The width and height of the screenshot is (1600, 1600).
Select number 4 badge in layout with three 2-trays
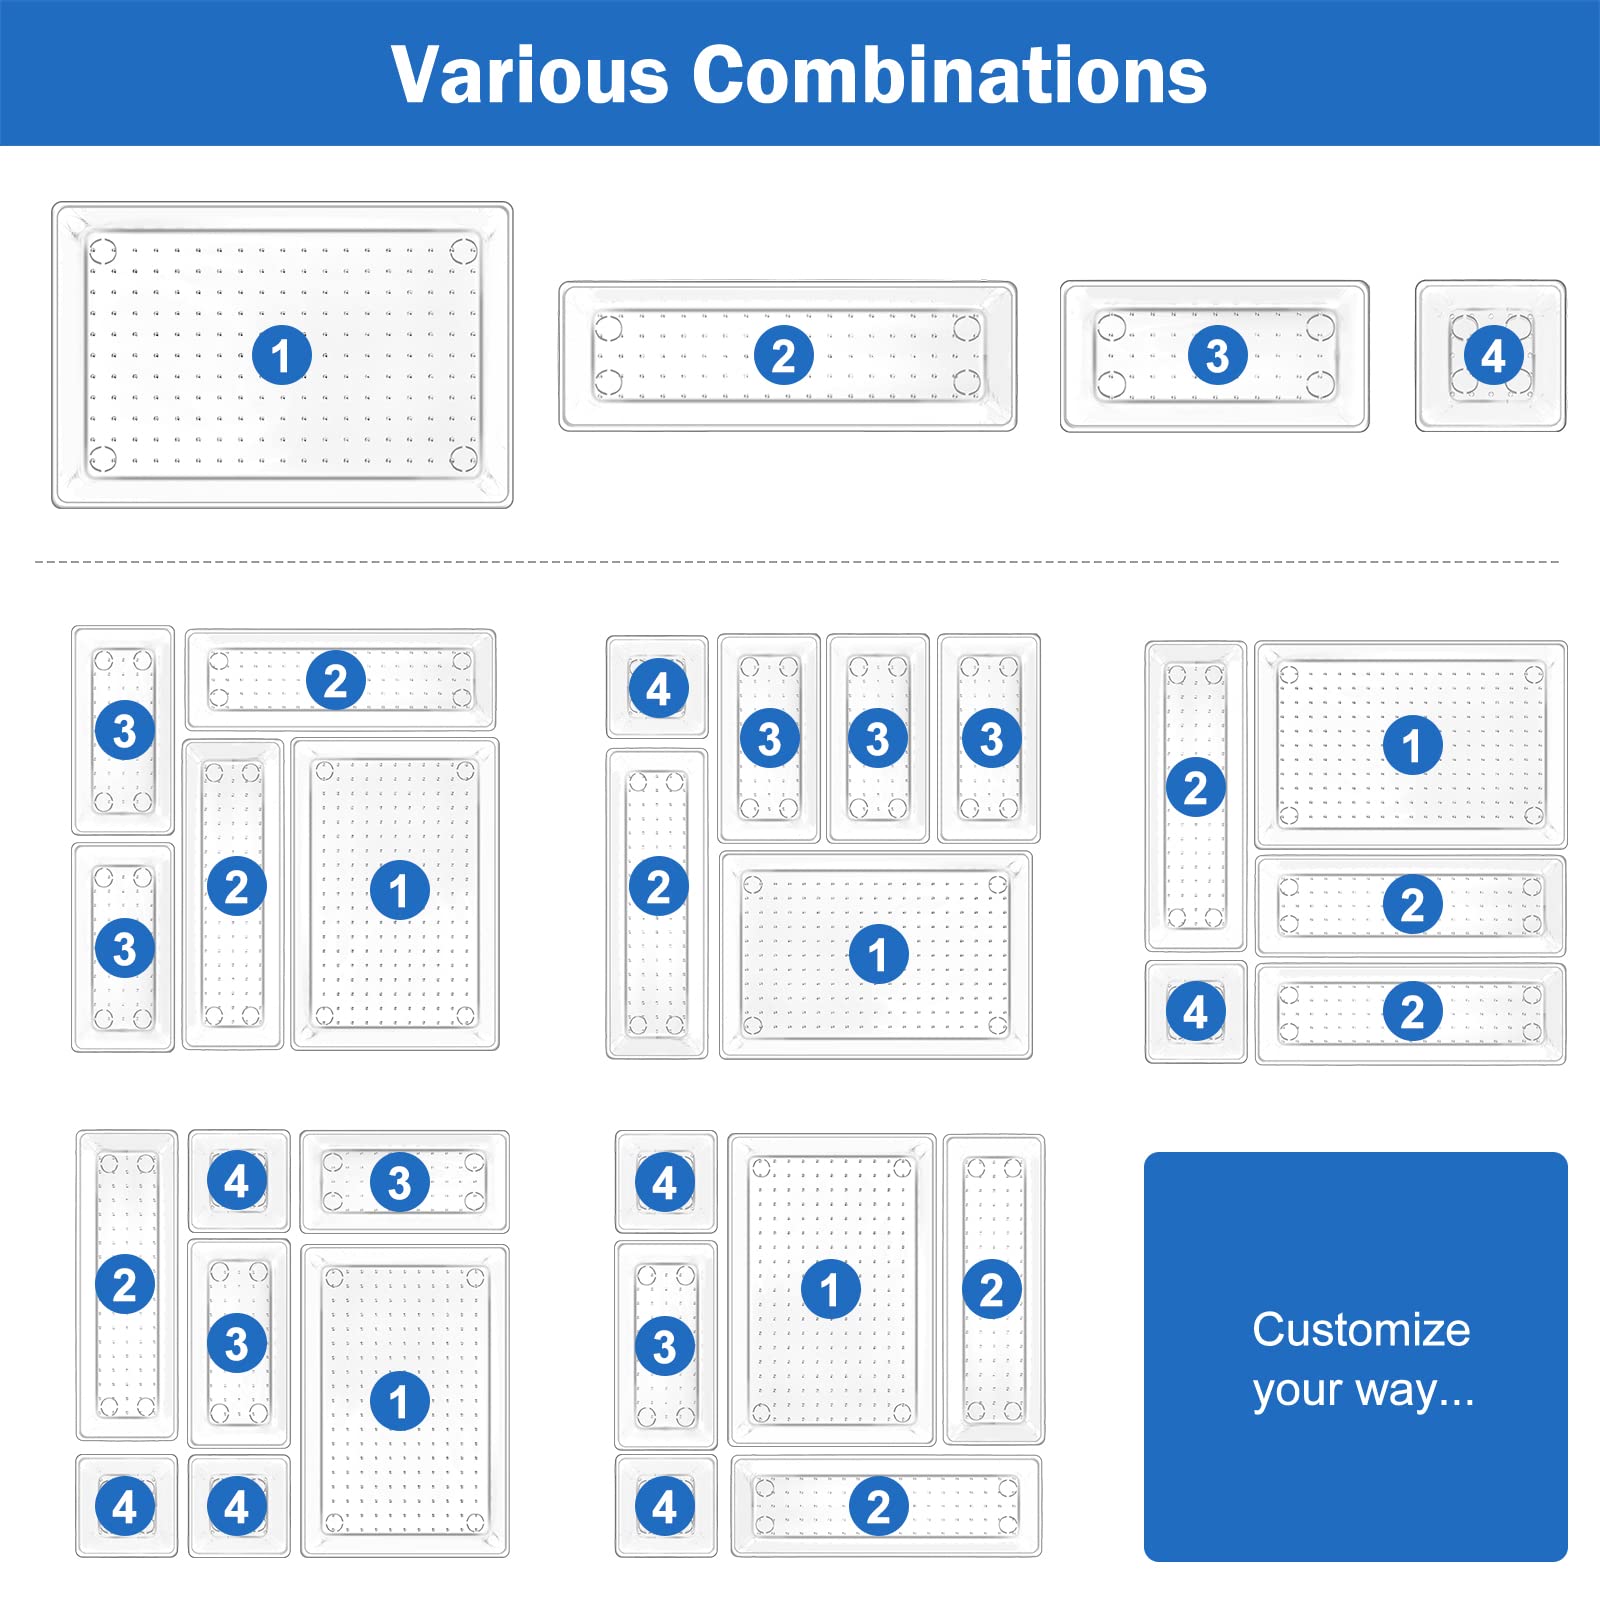coord(1195,1012)
